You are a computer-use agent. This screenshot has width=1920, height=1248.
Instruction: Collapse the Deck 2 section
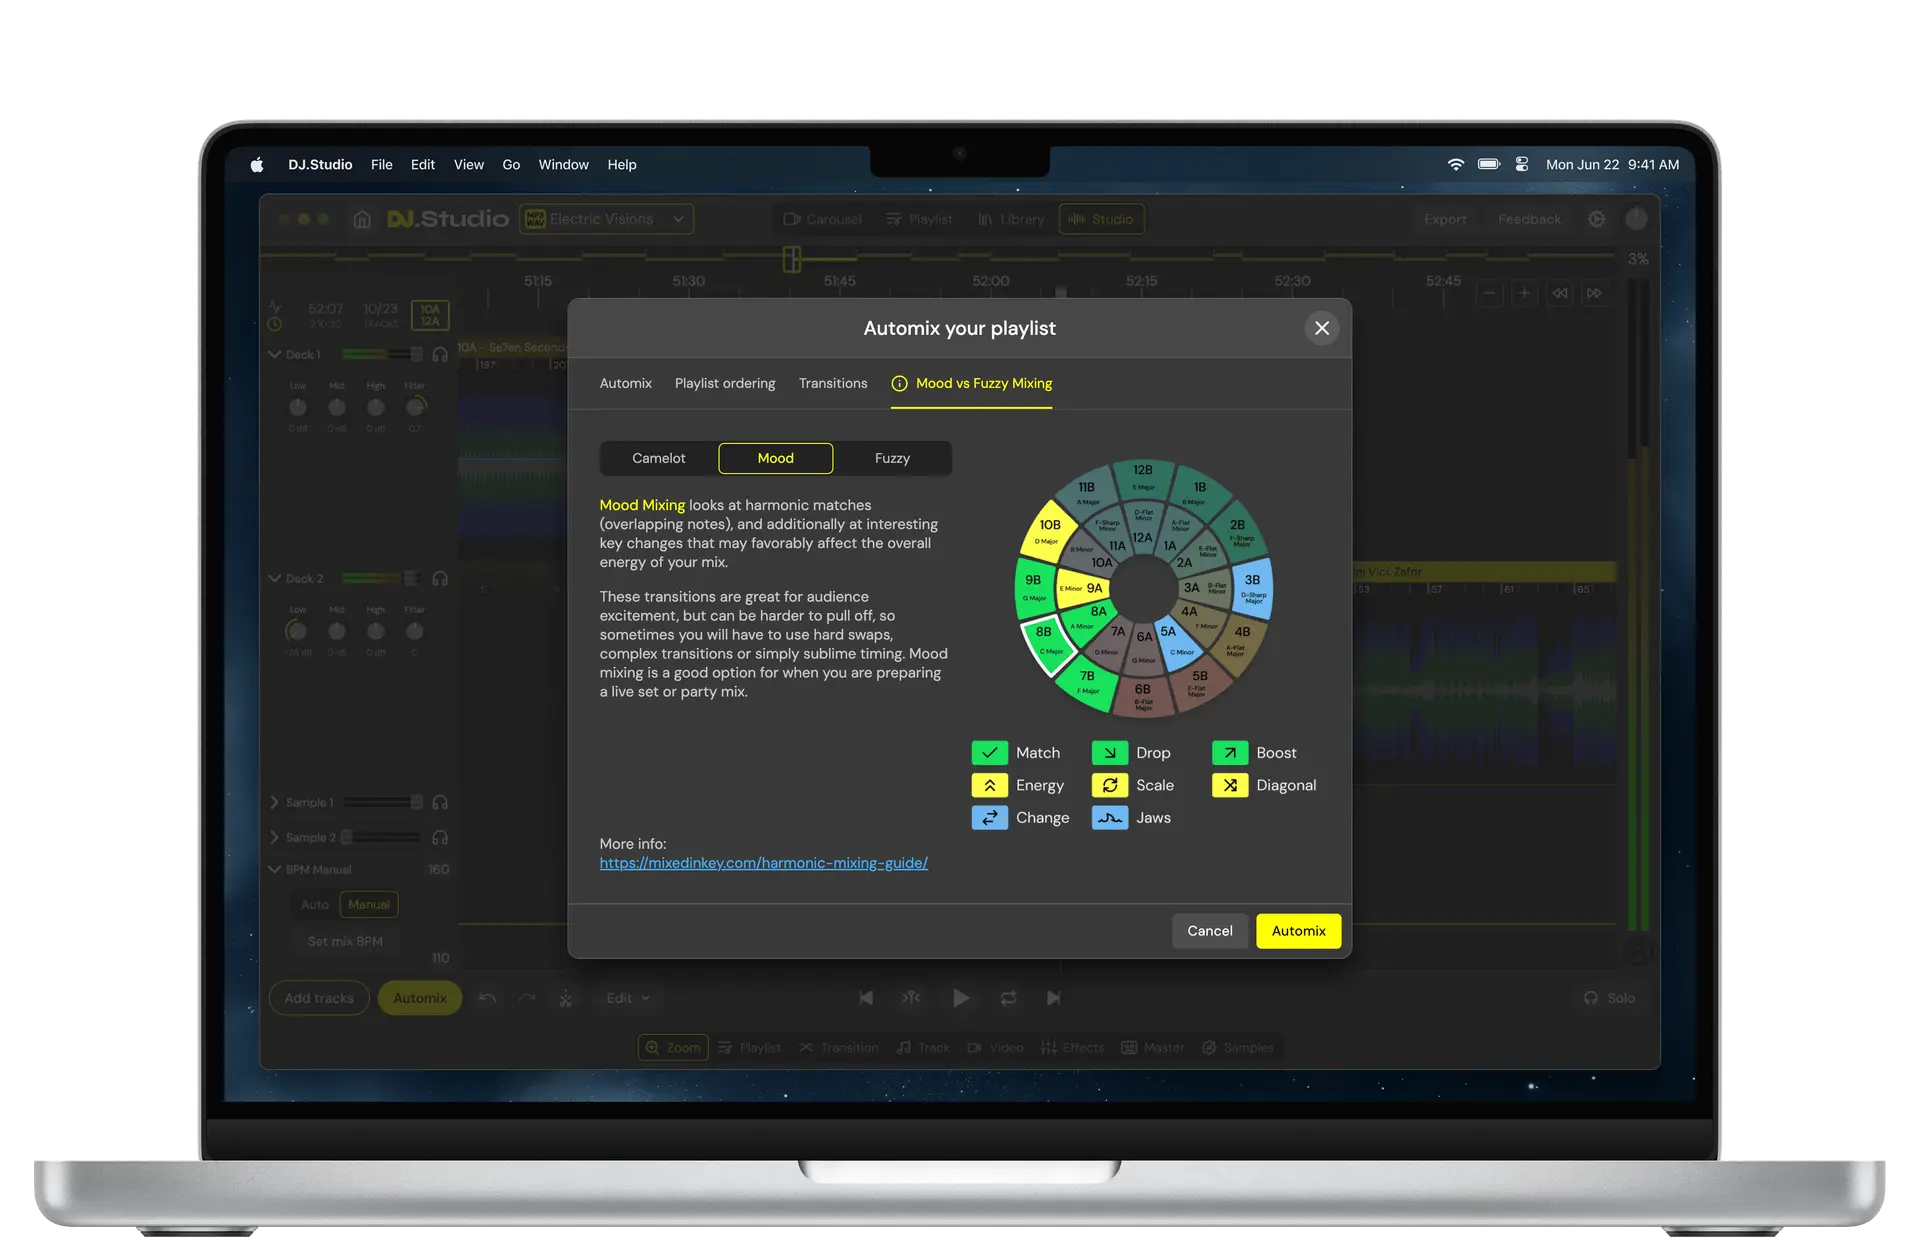click(x=275, y=579)
